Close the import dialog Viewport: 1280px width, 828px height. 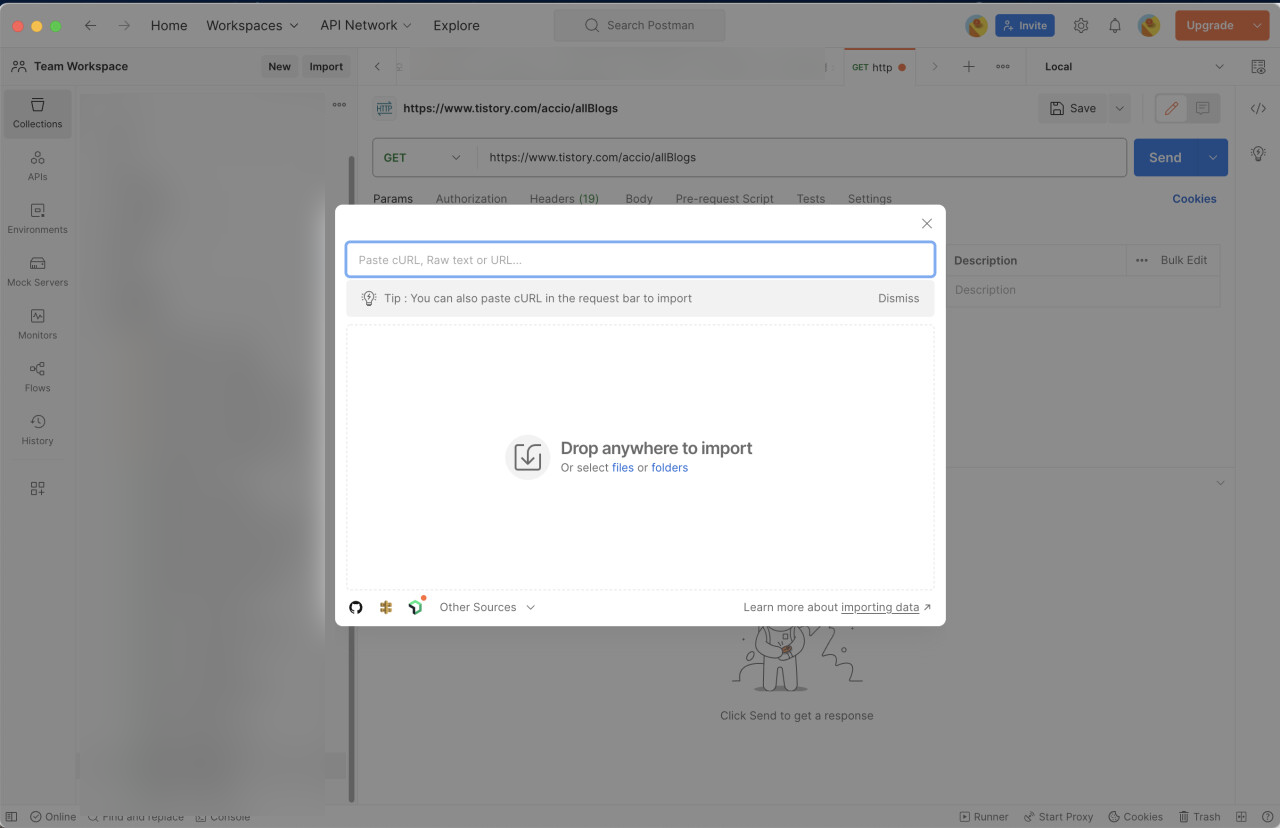927,223
